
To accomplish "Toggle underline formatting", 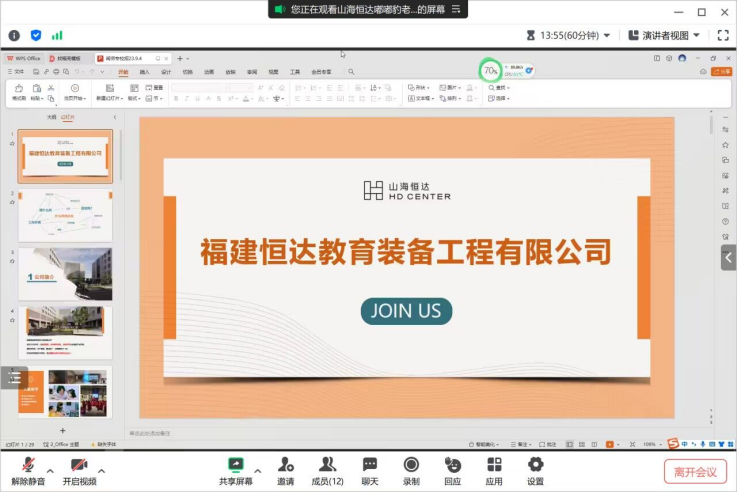I will point(198,98).
